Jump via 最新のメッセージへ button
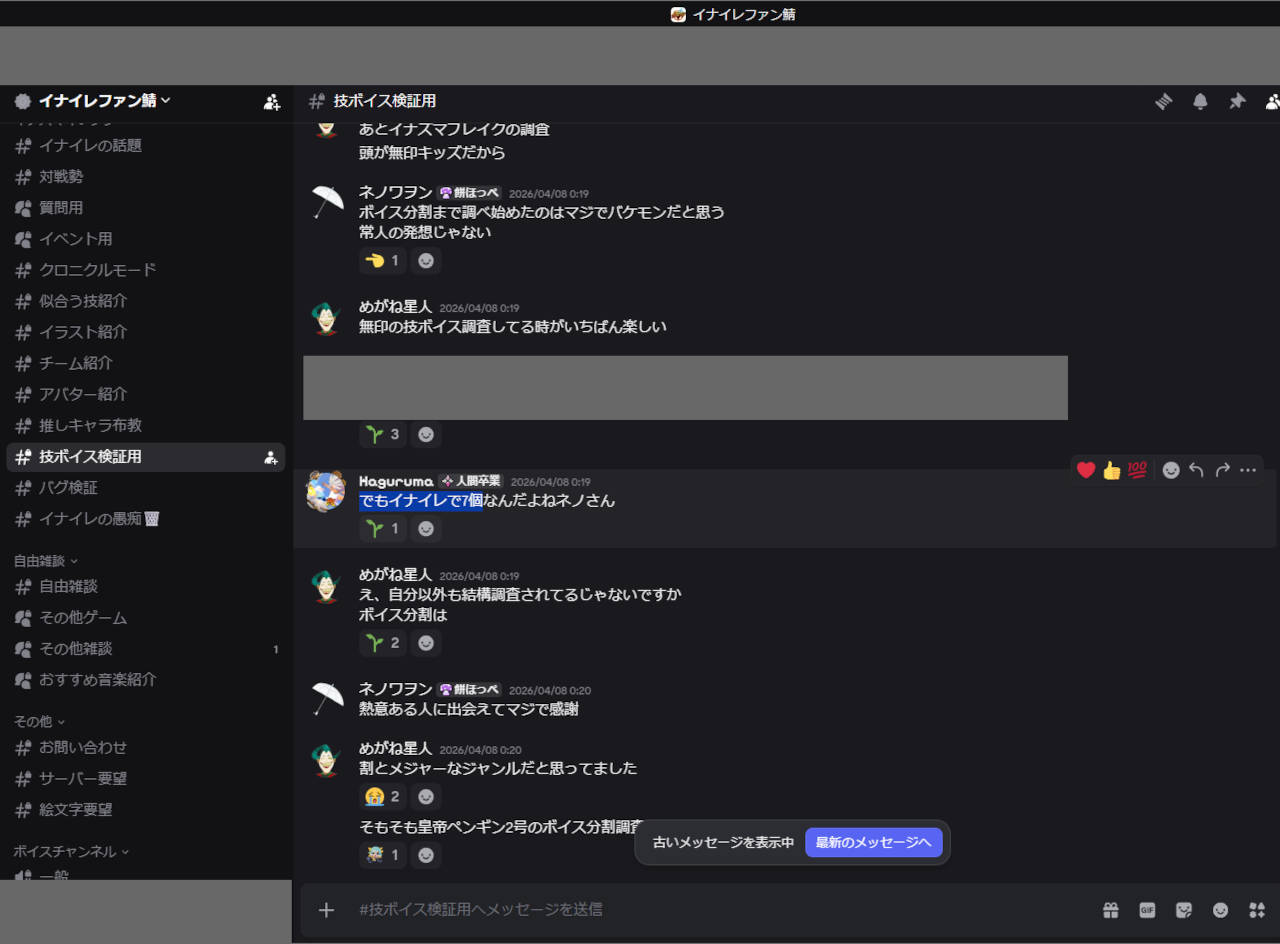 pyautogui.click(x=874, y=843)
